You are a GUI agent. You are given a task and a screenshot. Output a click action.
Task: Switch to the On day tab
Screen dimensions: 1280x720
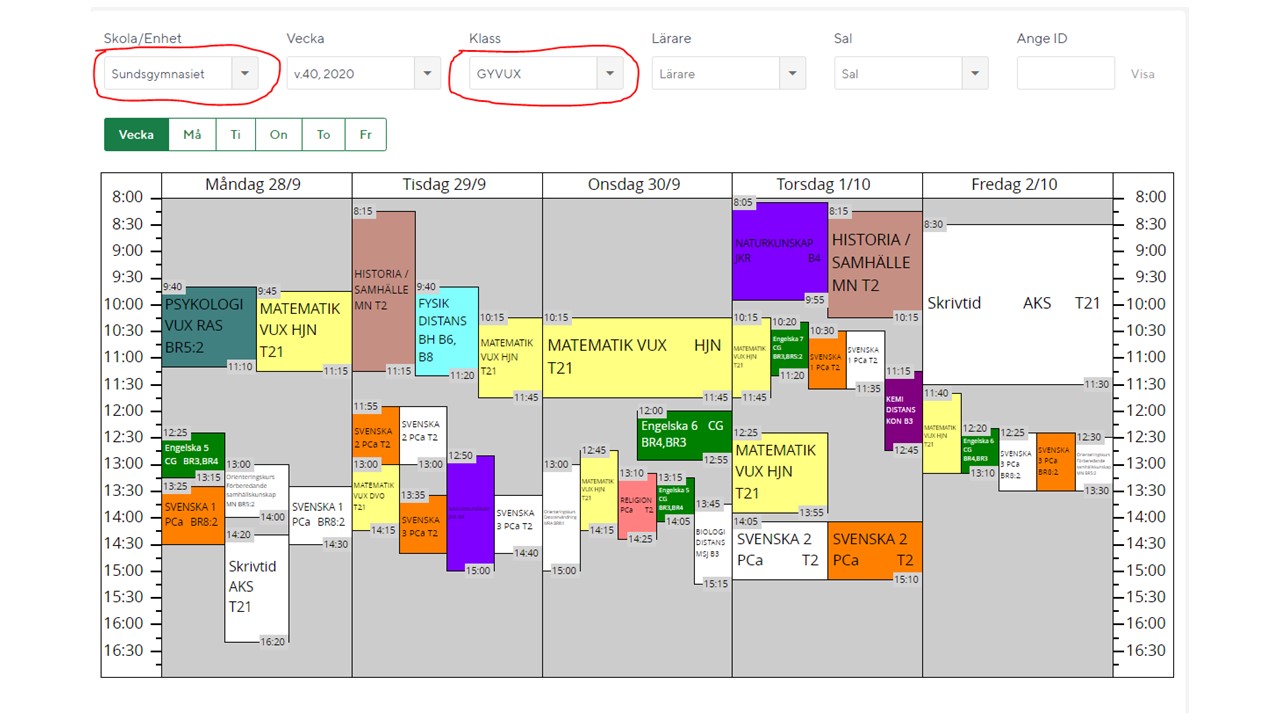coord(278,134)
